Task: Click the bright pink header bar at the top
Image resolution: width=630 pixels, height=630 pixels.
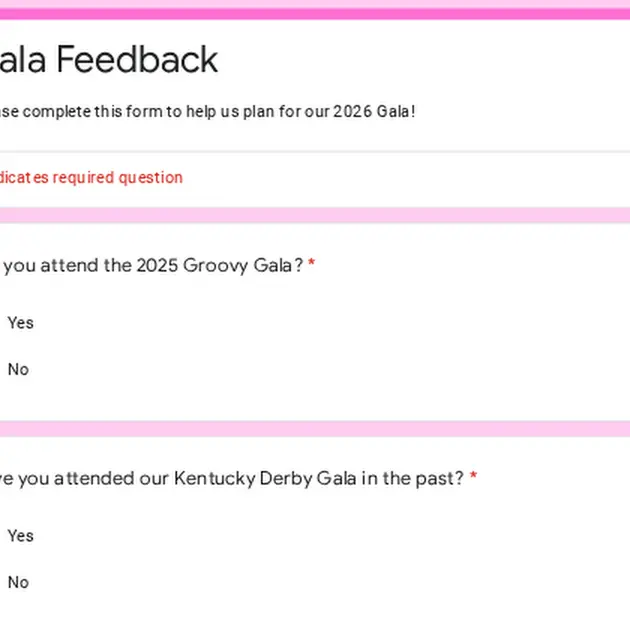Action: [x=315, y=14]
